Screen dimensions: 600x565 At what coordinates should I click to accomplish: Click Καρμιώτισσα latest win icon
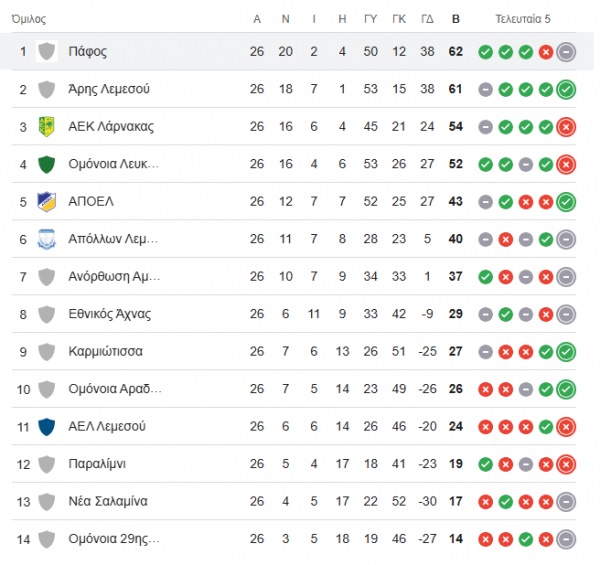point(566,352)
